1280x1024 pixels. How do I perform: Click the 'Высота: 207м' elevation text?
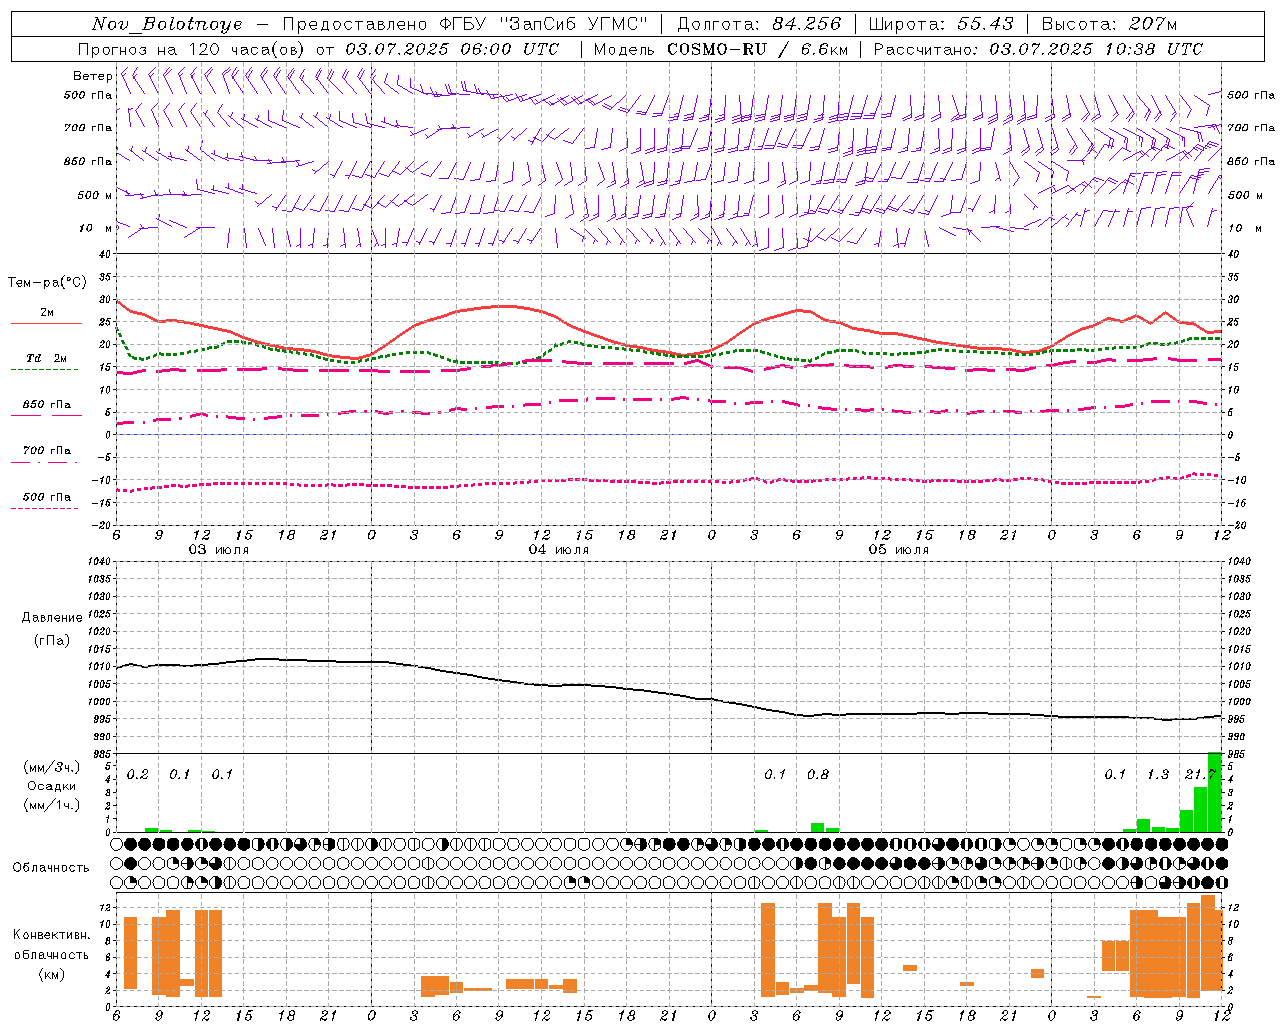pyautogui.click(x=1109, y=24)
